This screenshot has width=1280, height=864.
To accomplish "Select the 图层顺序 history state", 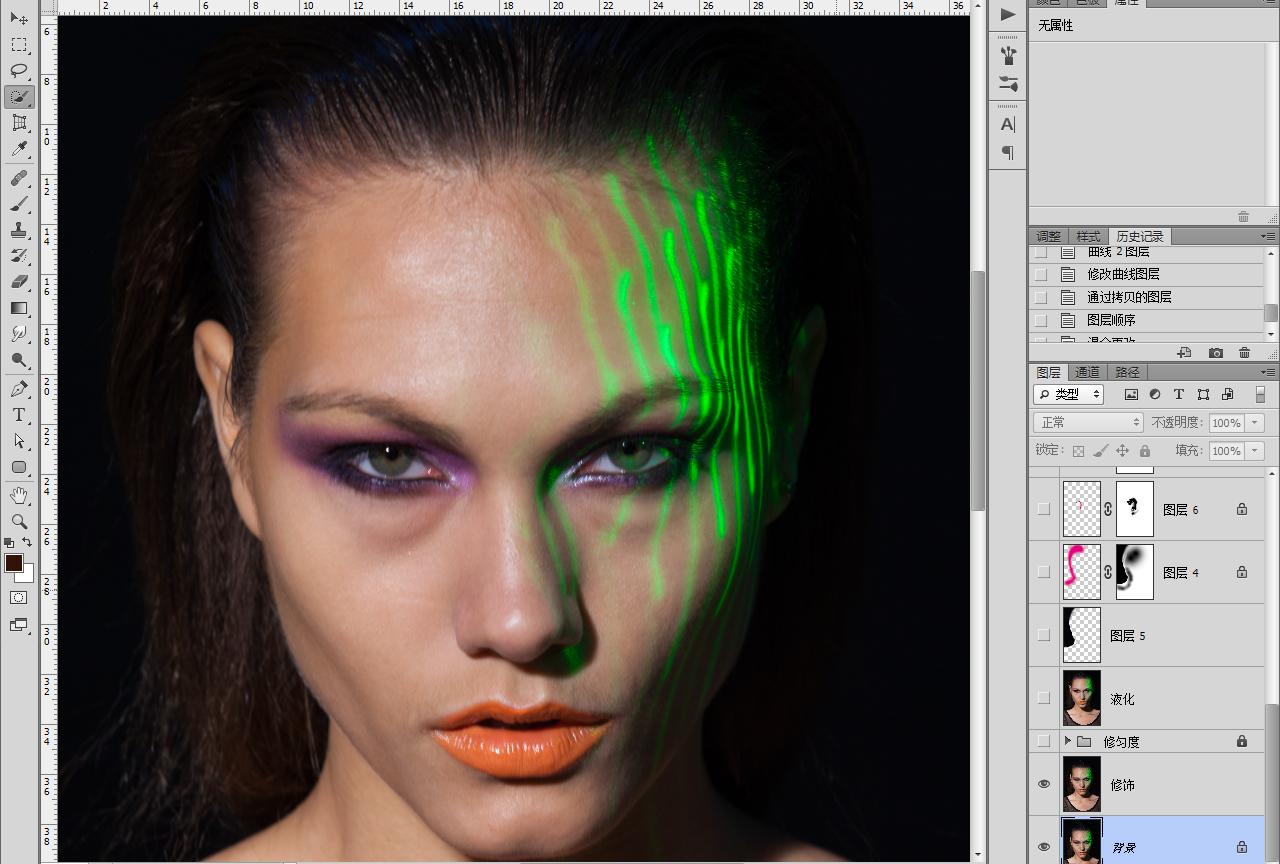I will click(1111, 320).
